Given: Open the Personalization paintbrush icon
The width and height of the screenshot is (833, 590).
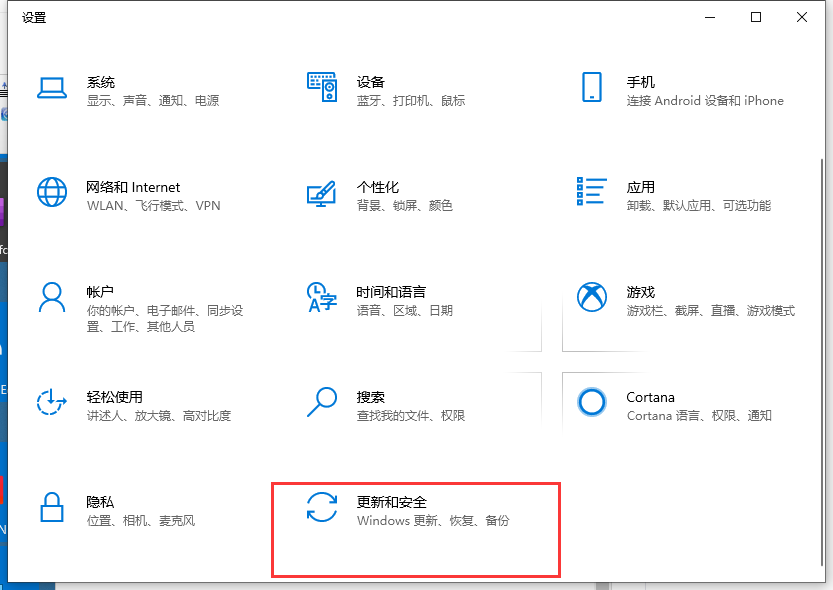Looking at the screenshot, I should [322, 192].
